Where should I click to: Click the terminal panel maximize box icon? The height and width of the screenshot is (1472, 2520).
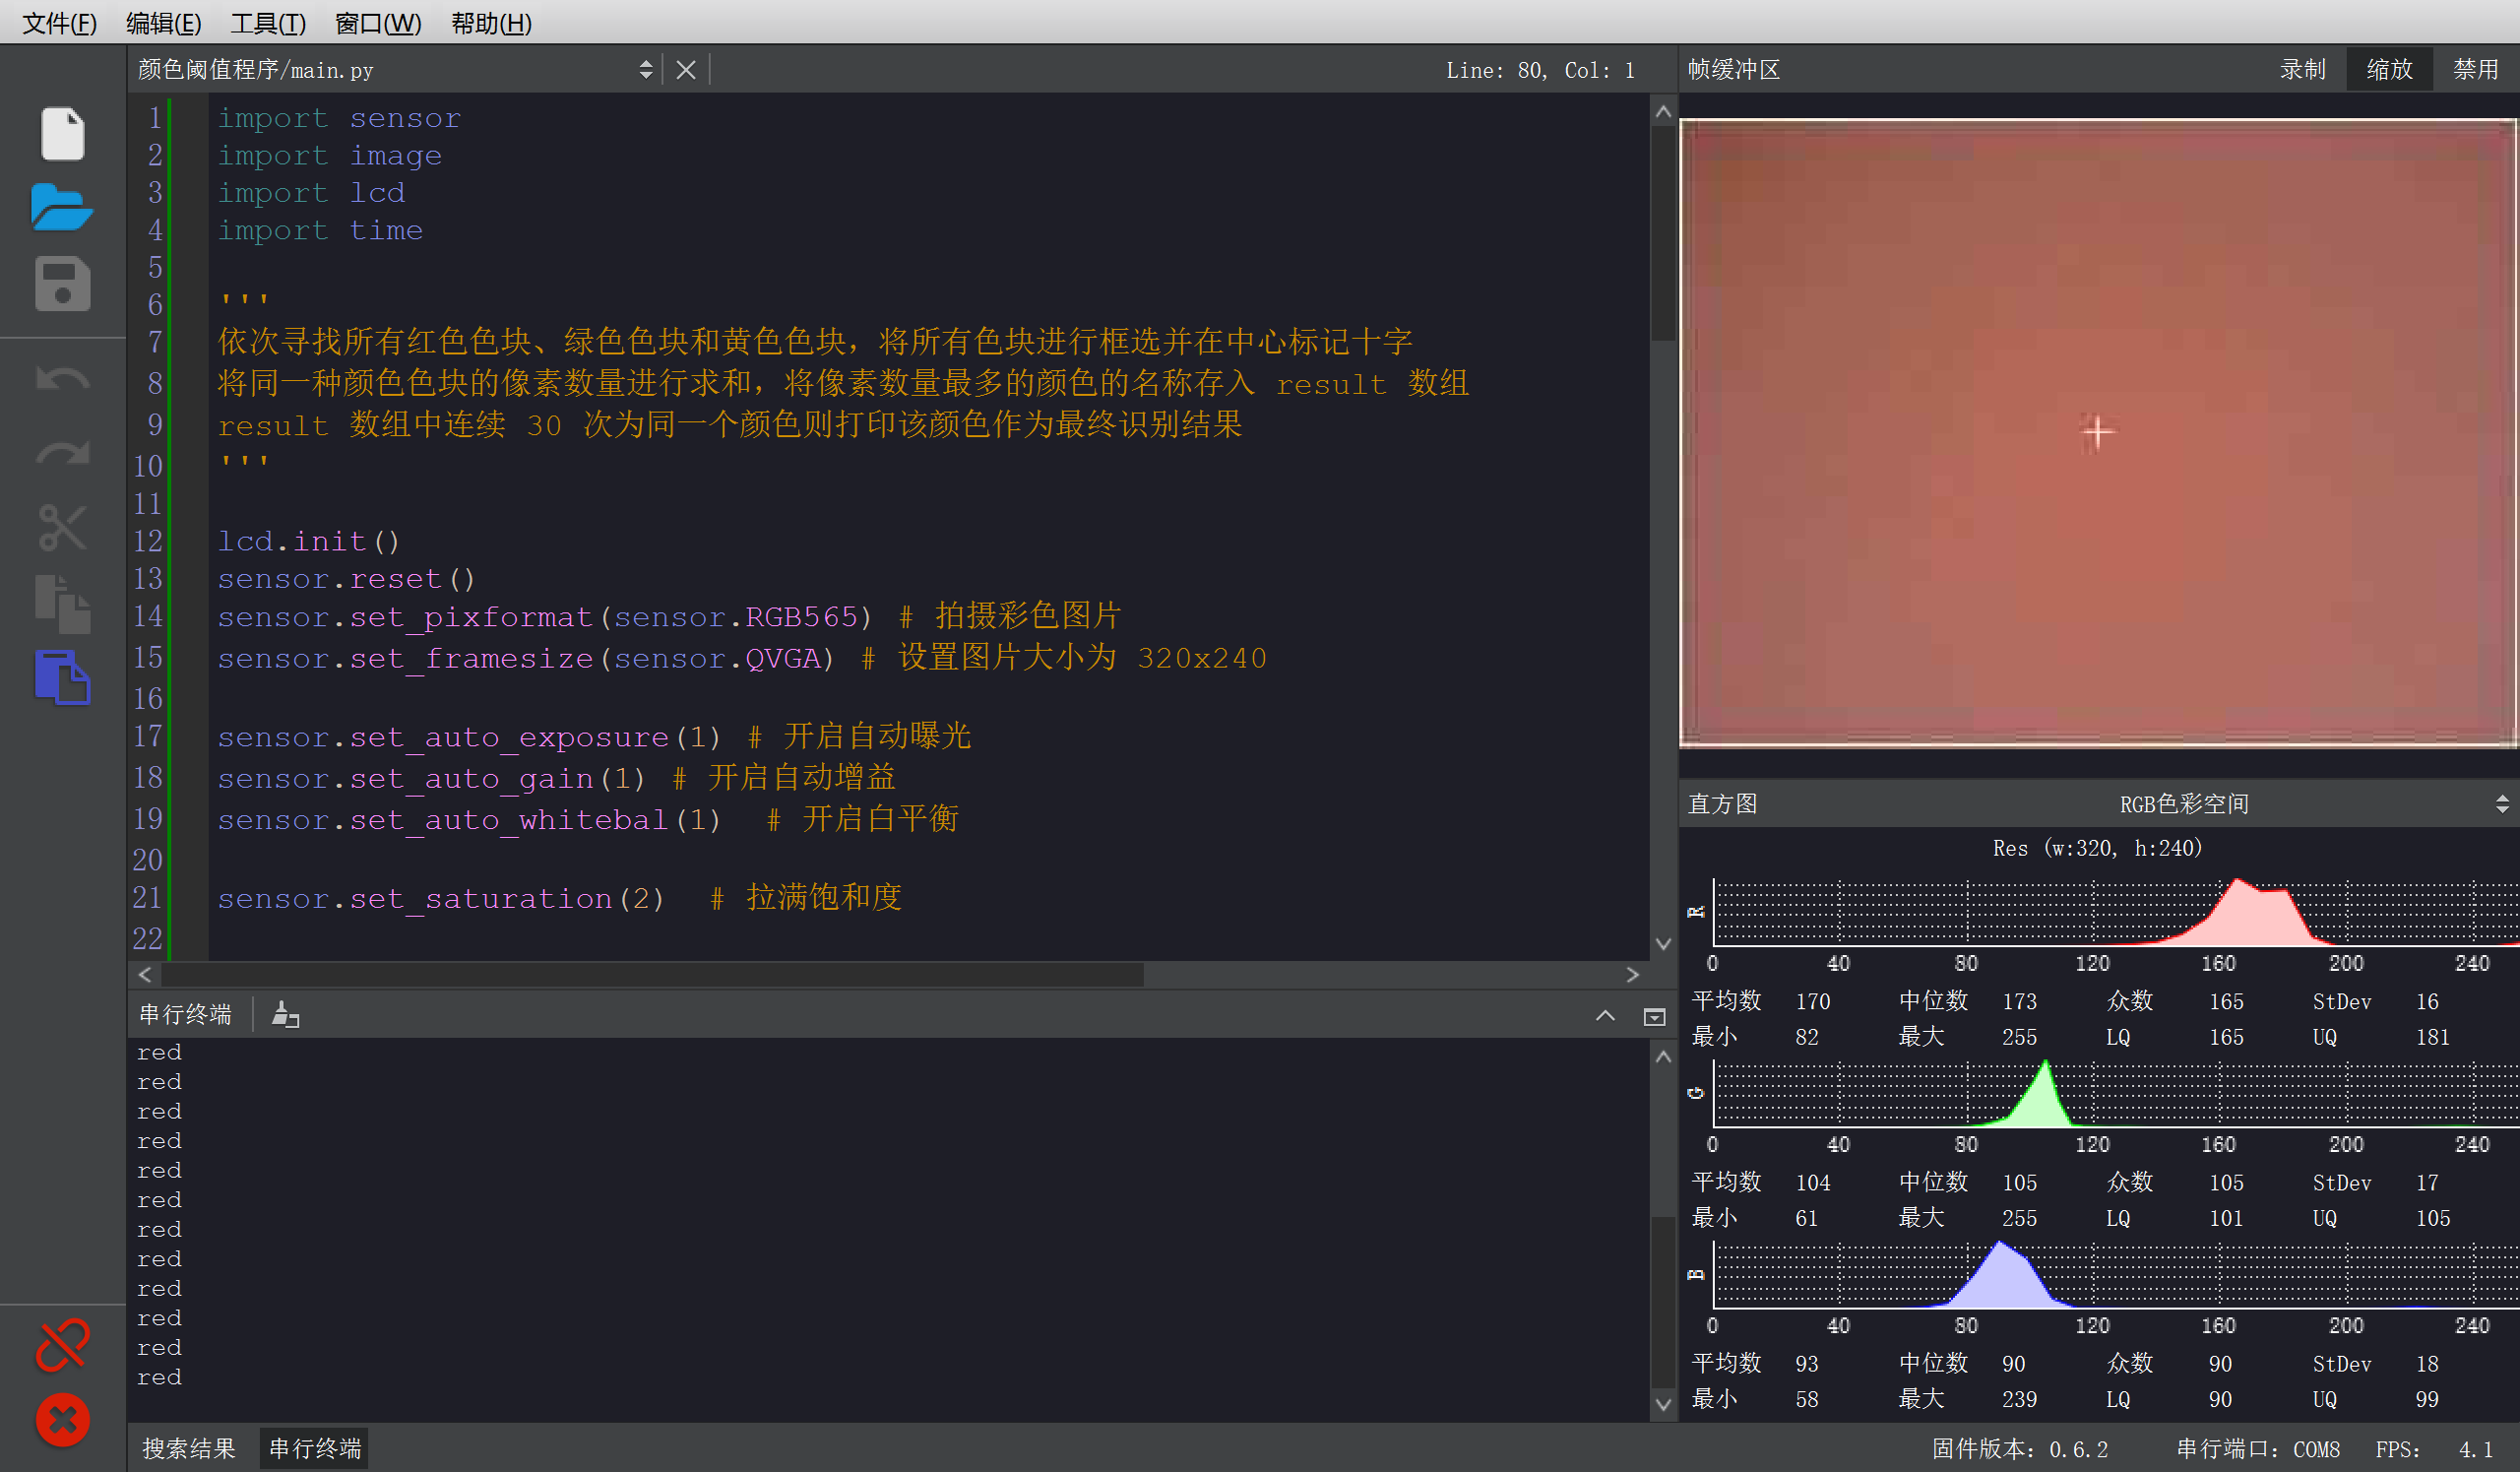click(x=1654, y=1016)
